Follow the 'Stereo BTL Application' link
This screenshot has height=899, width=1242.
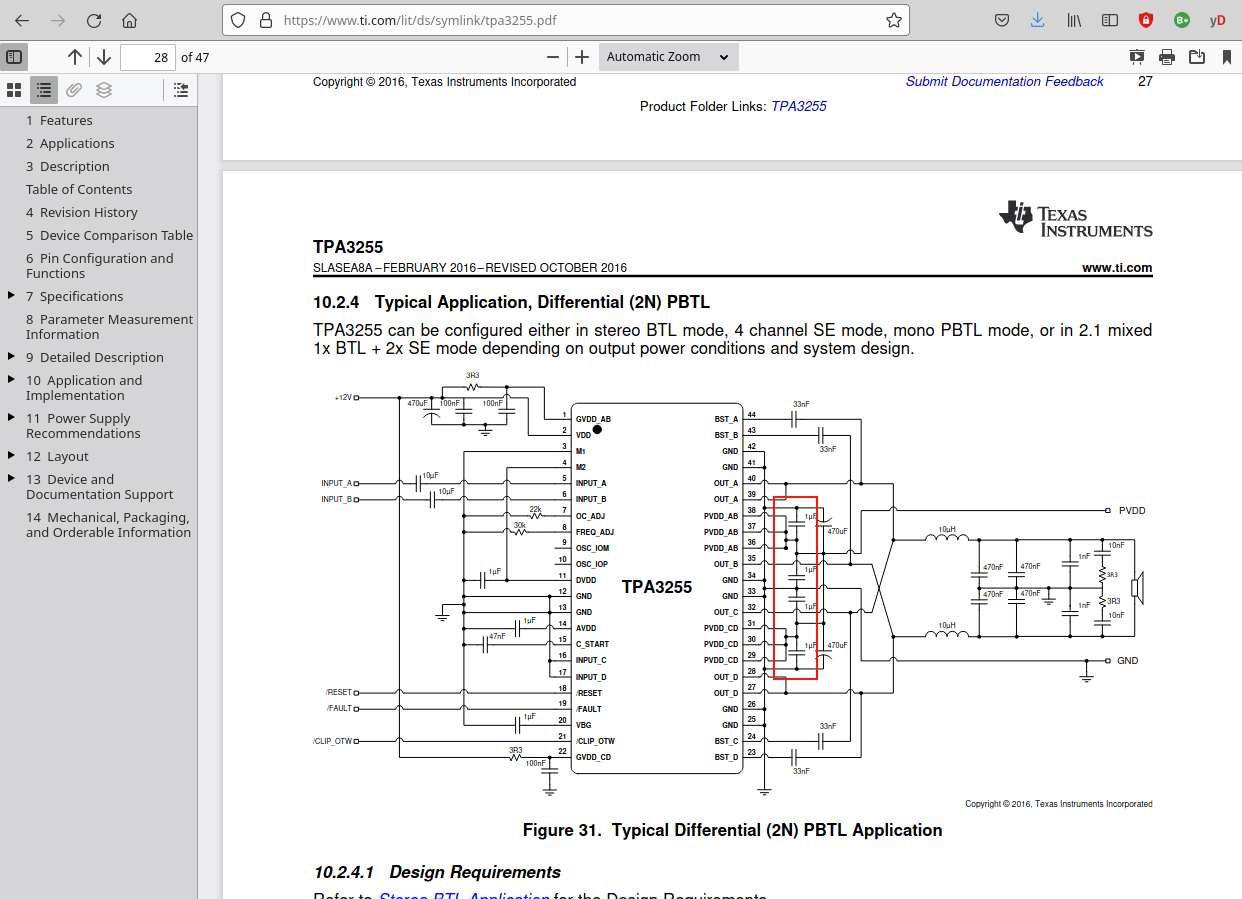click(x=464, y=896)
